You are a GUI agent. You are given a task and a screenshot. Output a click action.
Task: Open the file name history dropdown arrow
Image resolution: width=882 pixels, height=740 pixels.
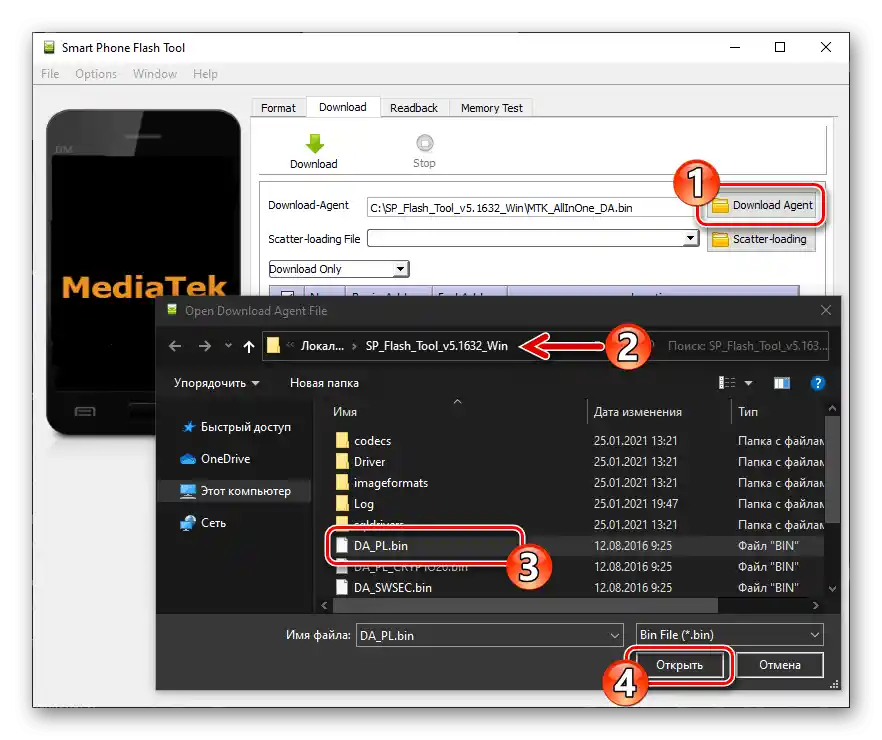[x=615, y=635]
